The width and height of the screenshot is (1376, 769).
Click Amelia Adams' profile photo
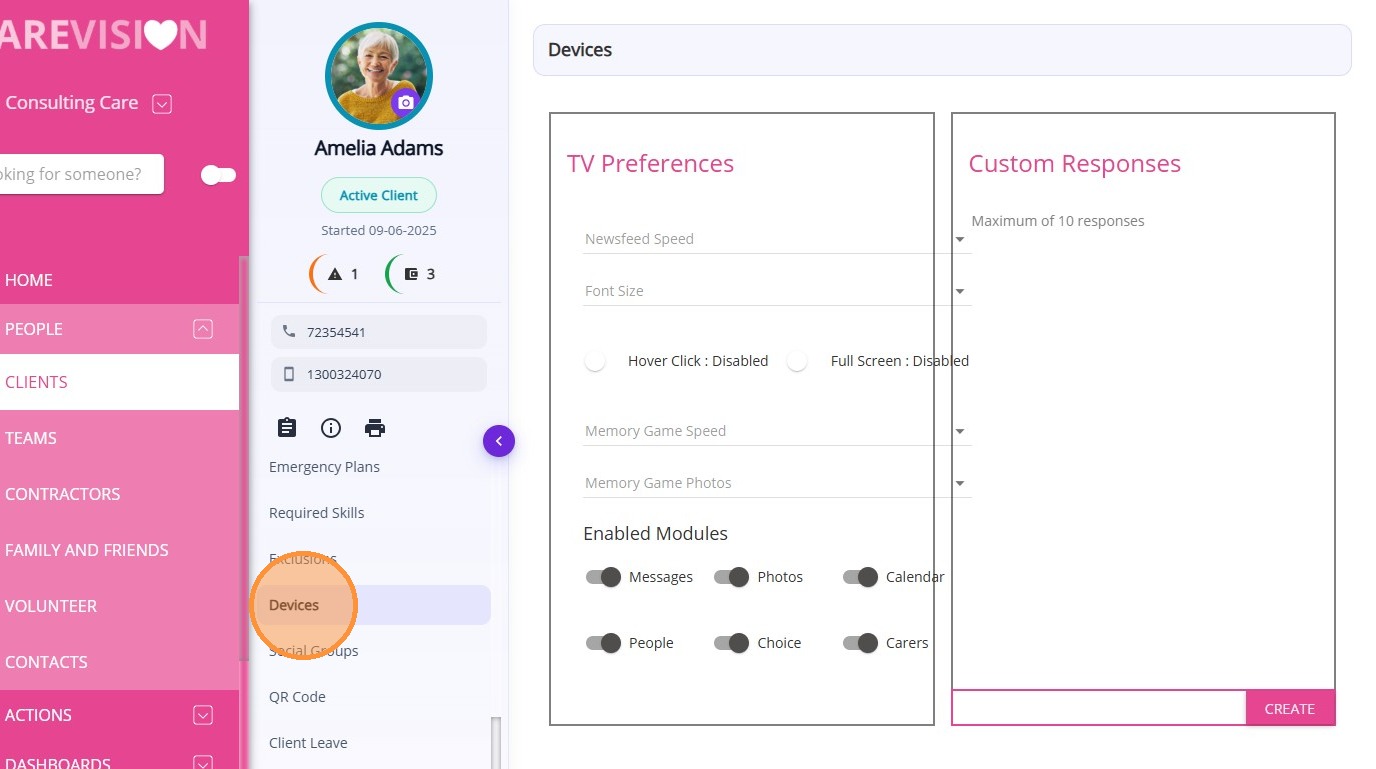[379, 76]
